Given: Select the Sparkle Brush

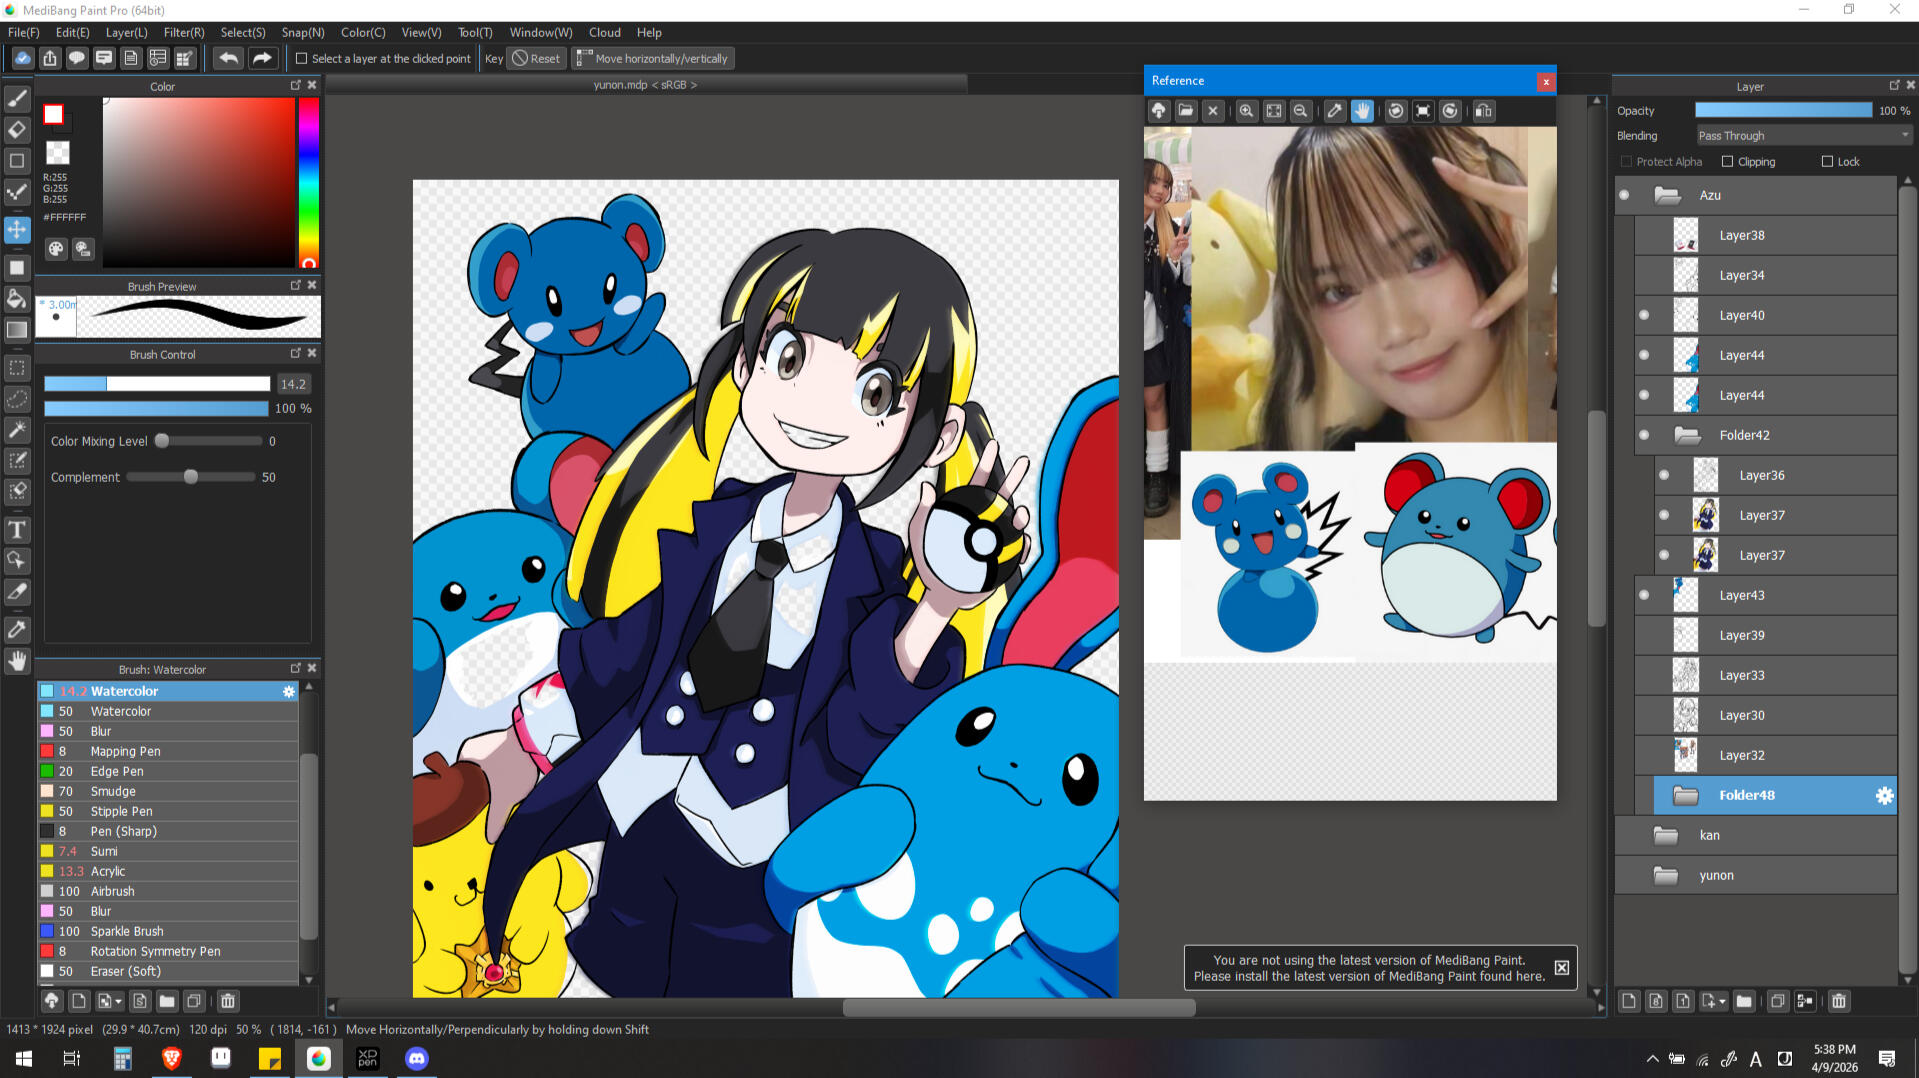Looking at the screenshot, I should [168, 931].
